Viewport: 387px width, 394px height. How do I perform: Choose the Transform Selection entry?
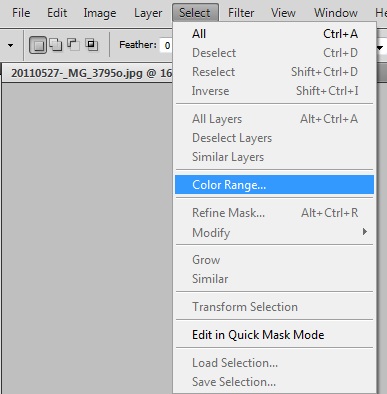tap(274, 307)
